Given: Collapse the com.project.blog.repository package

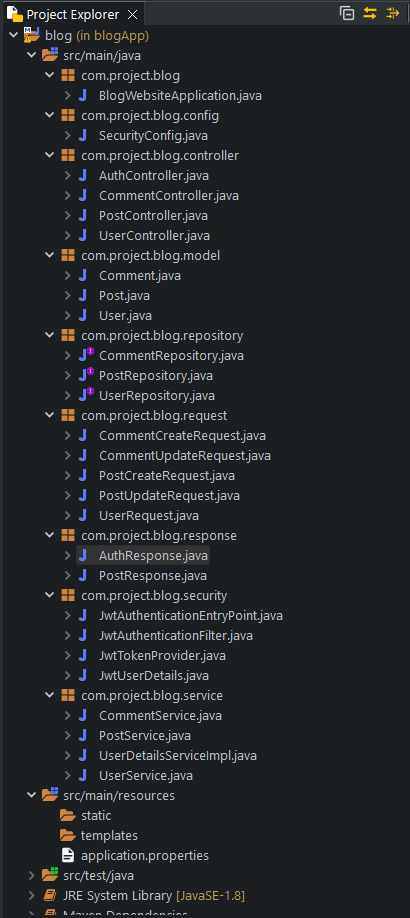Looking at the screenshot, I should pos(49,335).
